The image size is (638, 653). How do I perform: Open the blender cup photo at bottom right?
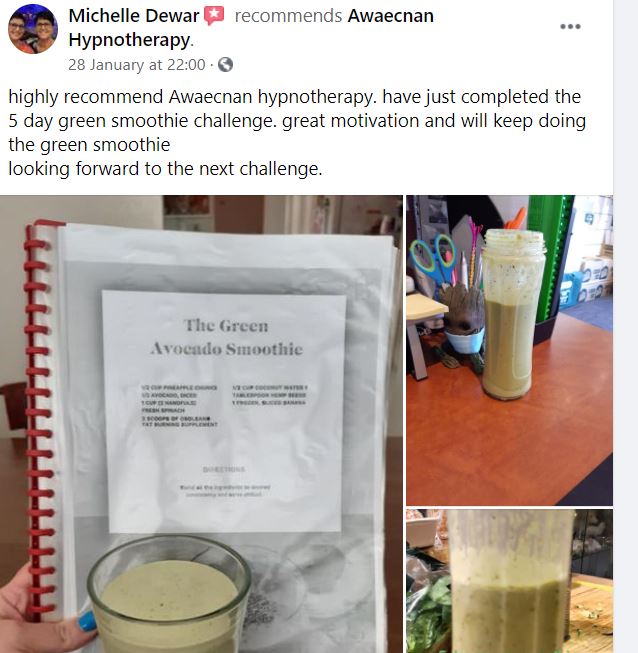point(509,581)
